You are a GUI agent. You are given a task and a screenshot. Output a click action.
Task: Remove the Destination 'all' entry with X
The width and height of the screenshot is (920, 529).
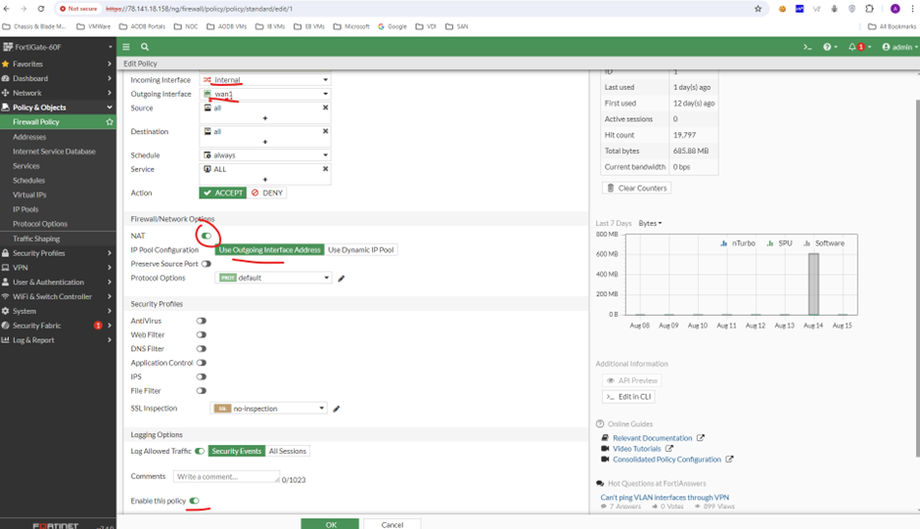click(x=325, y=131)
